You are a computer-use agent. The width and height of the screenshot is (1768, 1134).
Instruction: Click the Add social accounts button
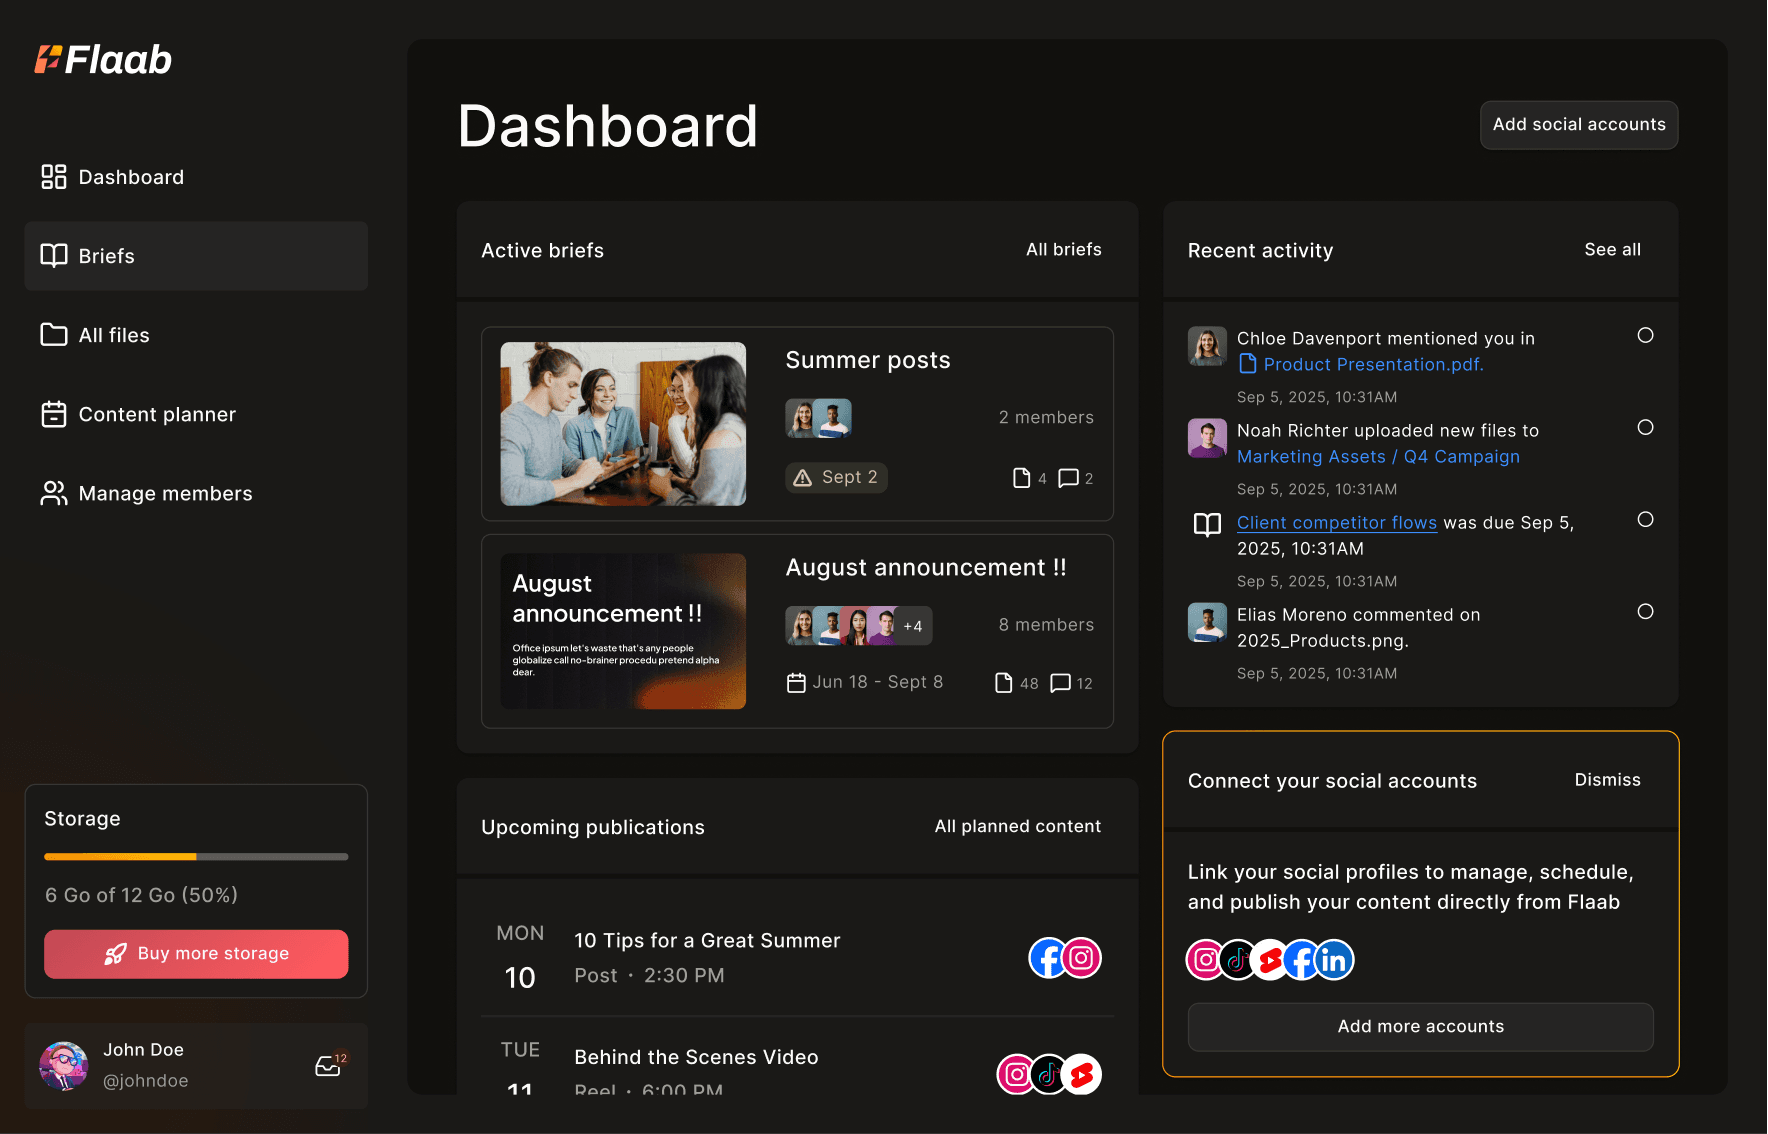(1579, 125)
